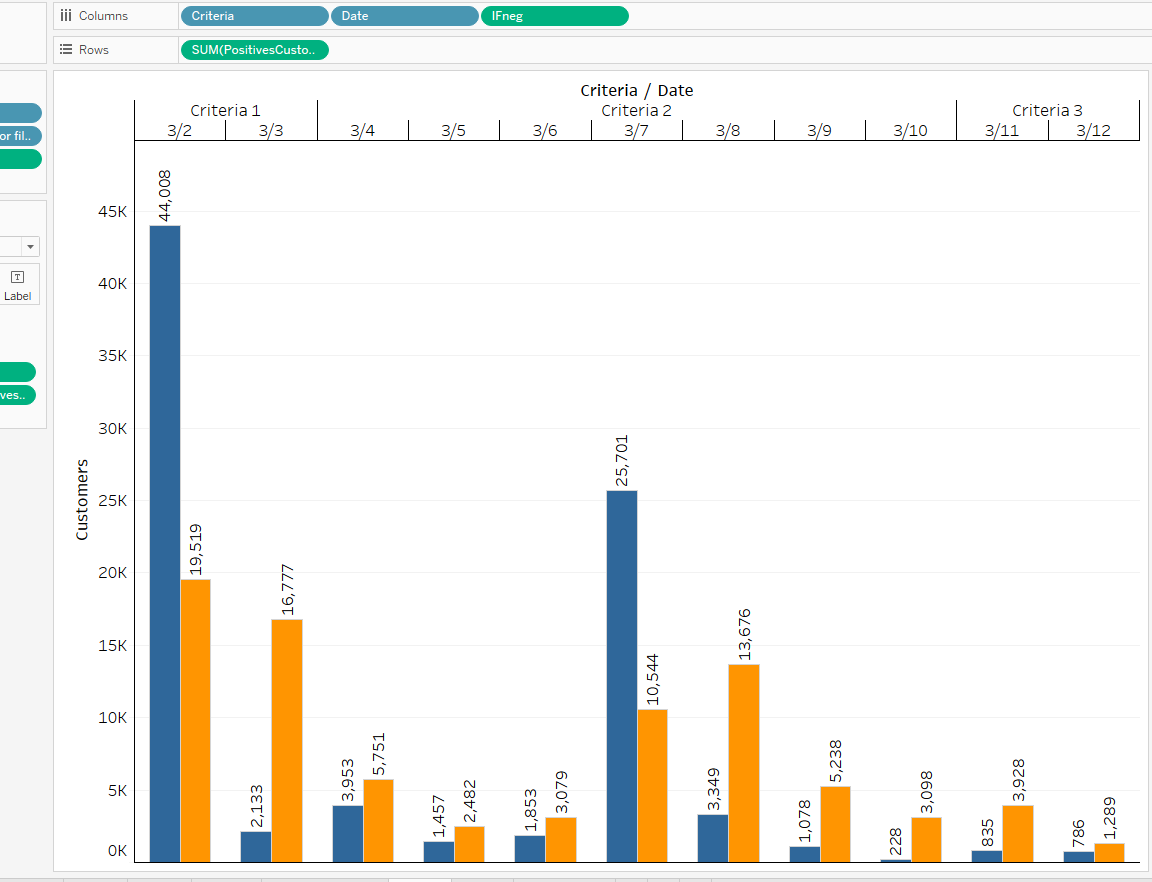Viewport: 1152px width, 882px height.
Task: Select the orange 16,777 bar for 3/3
Action: pyautogui.click(x=287, y=740)
